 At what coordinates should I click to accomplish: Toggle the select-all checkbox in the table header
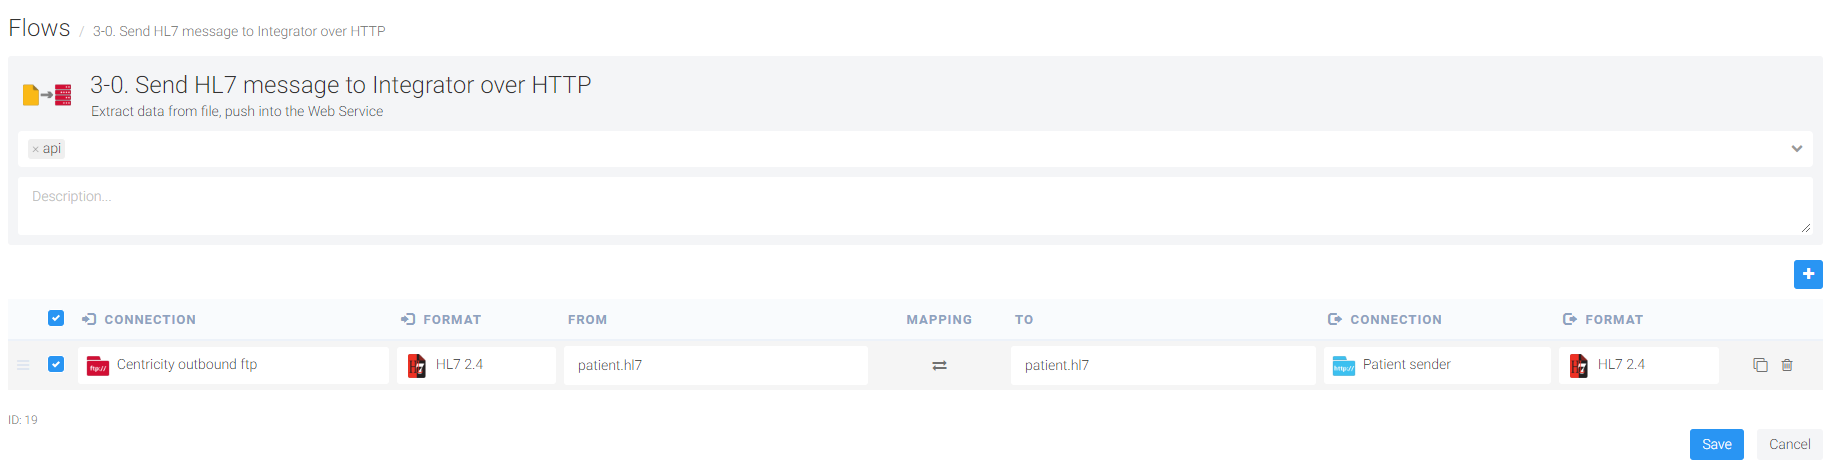[x=56, y=318]
